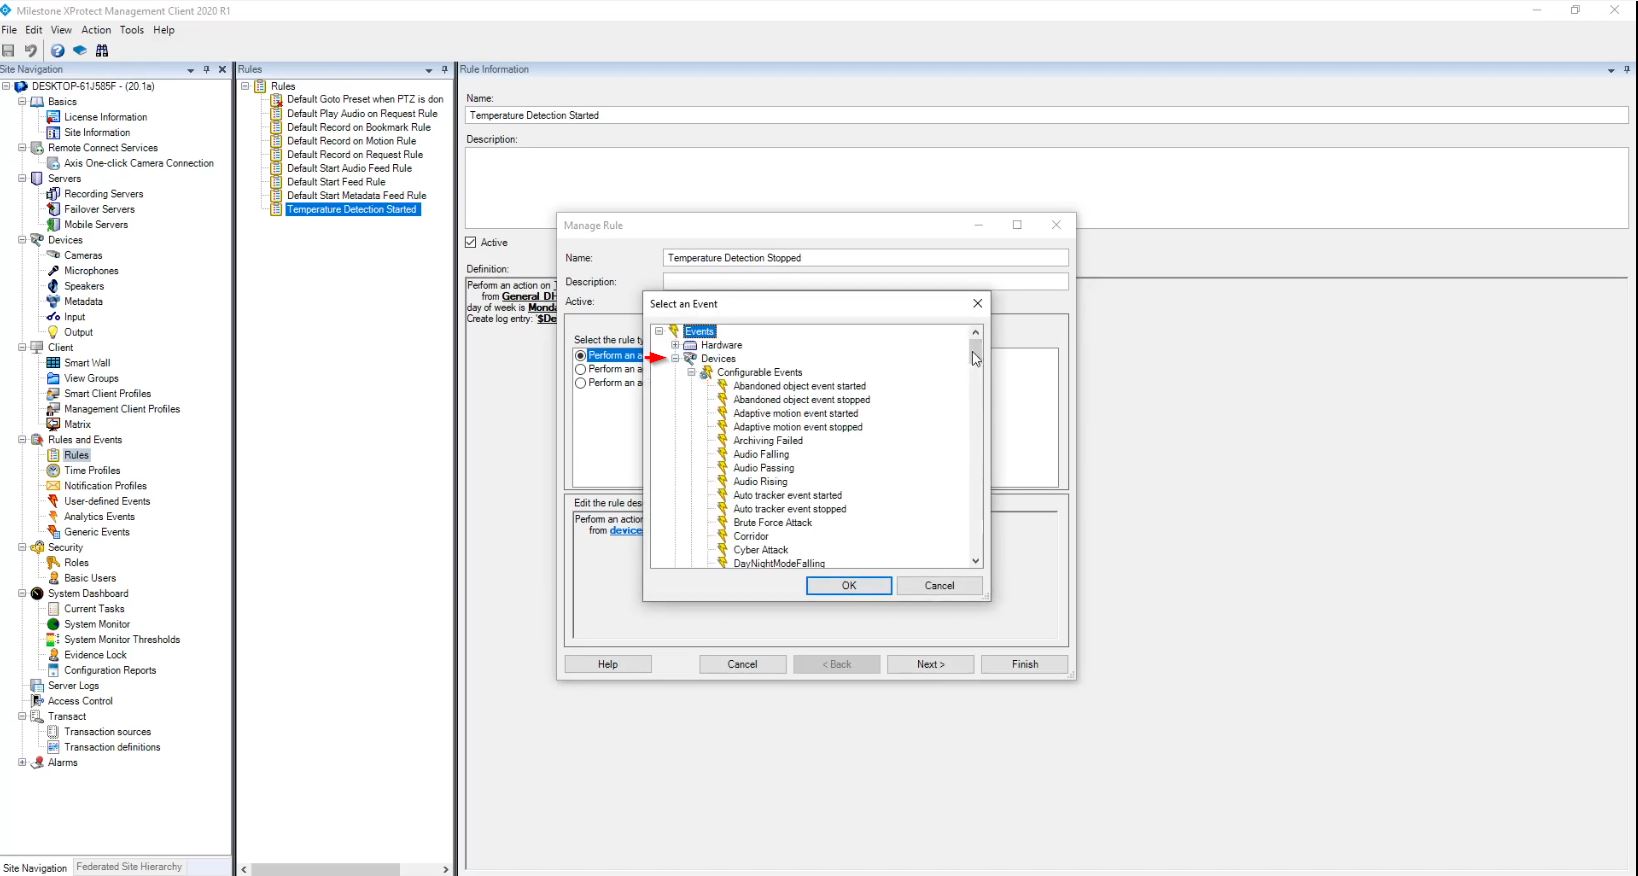Click Next in Manage Rule dialog
The width and height of the screenshot is (1638, 876).
[x=930, y=664]
